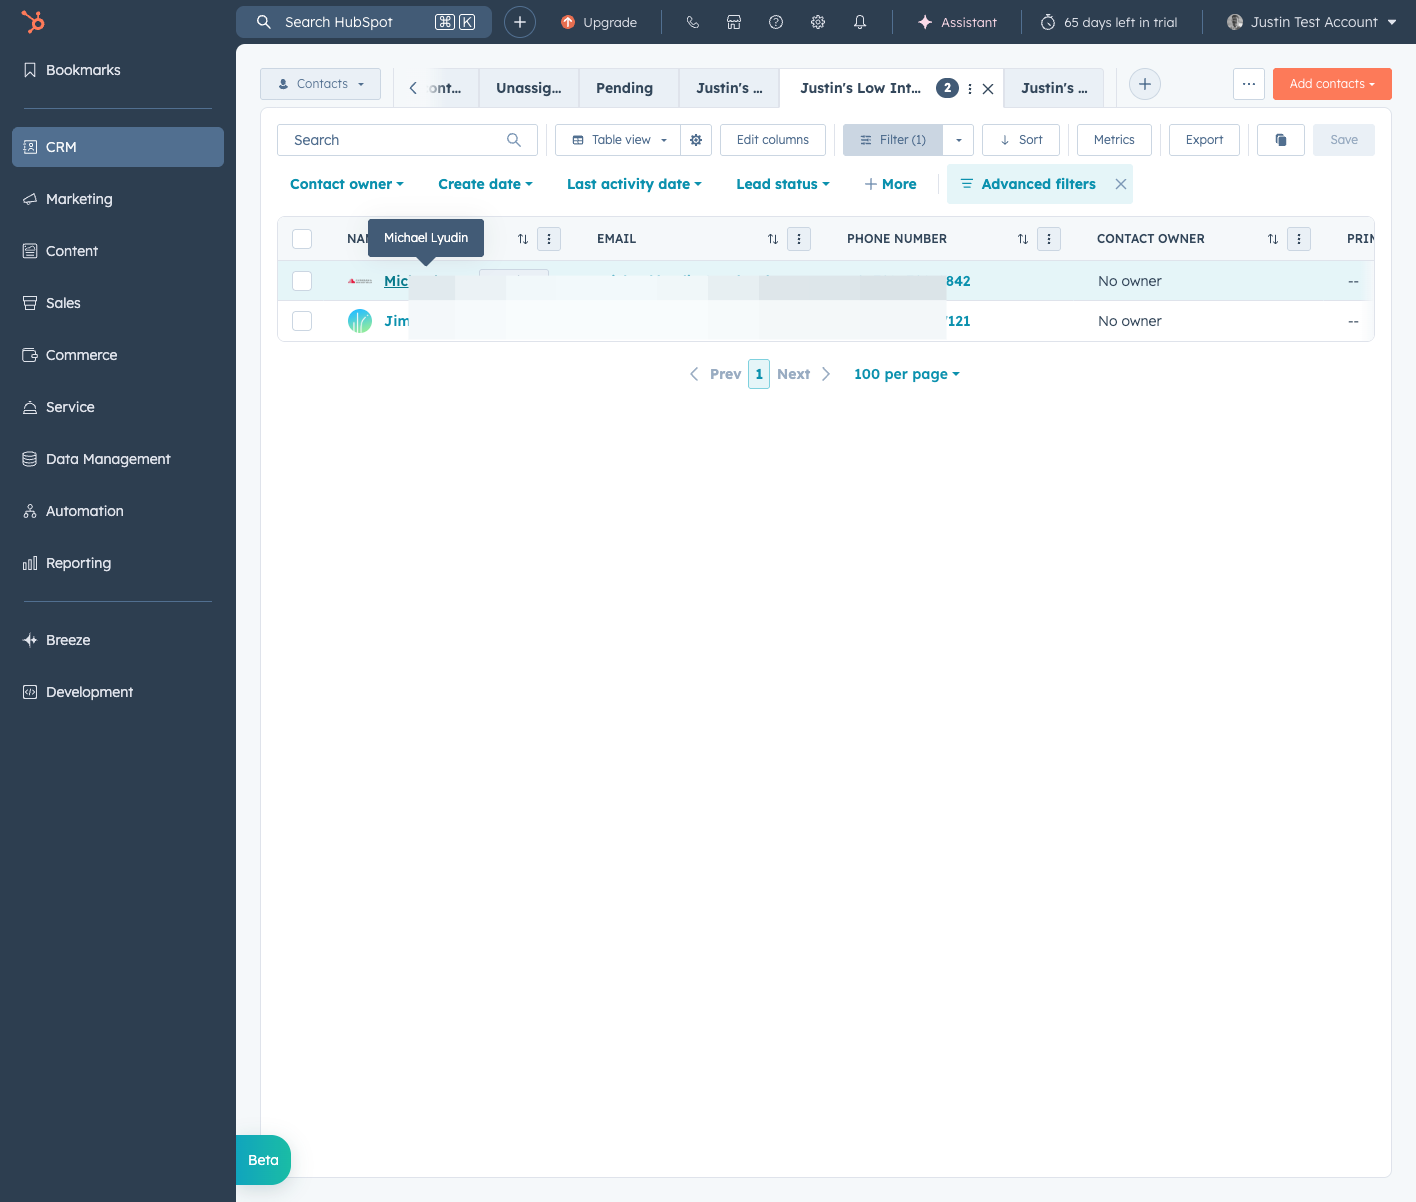Viewport: 1416px width, 1202px height.
Task: Open the help question mark icon
Action: pos(776,22)
